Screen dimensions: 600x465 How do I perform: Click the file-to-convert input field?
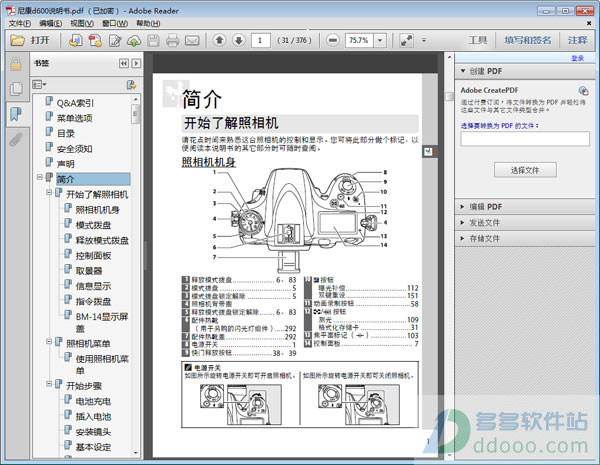525,139
